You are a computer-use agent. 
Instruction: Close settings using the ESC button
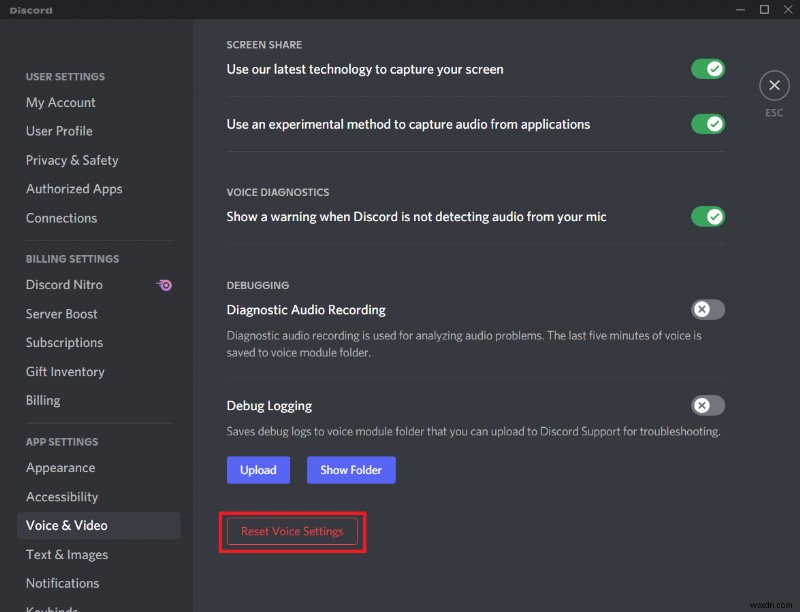click(x=774, y=85)
